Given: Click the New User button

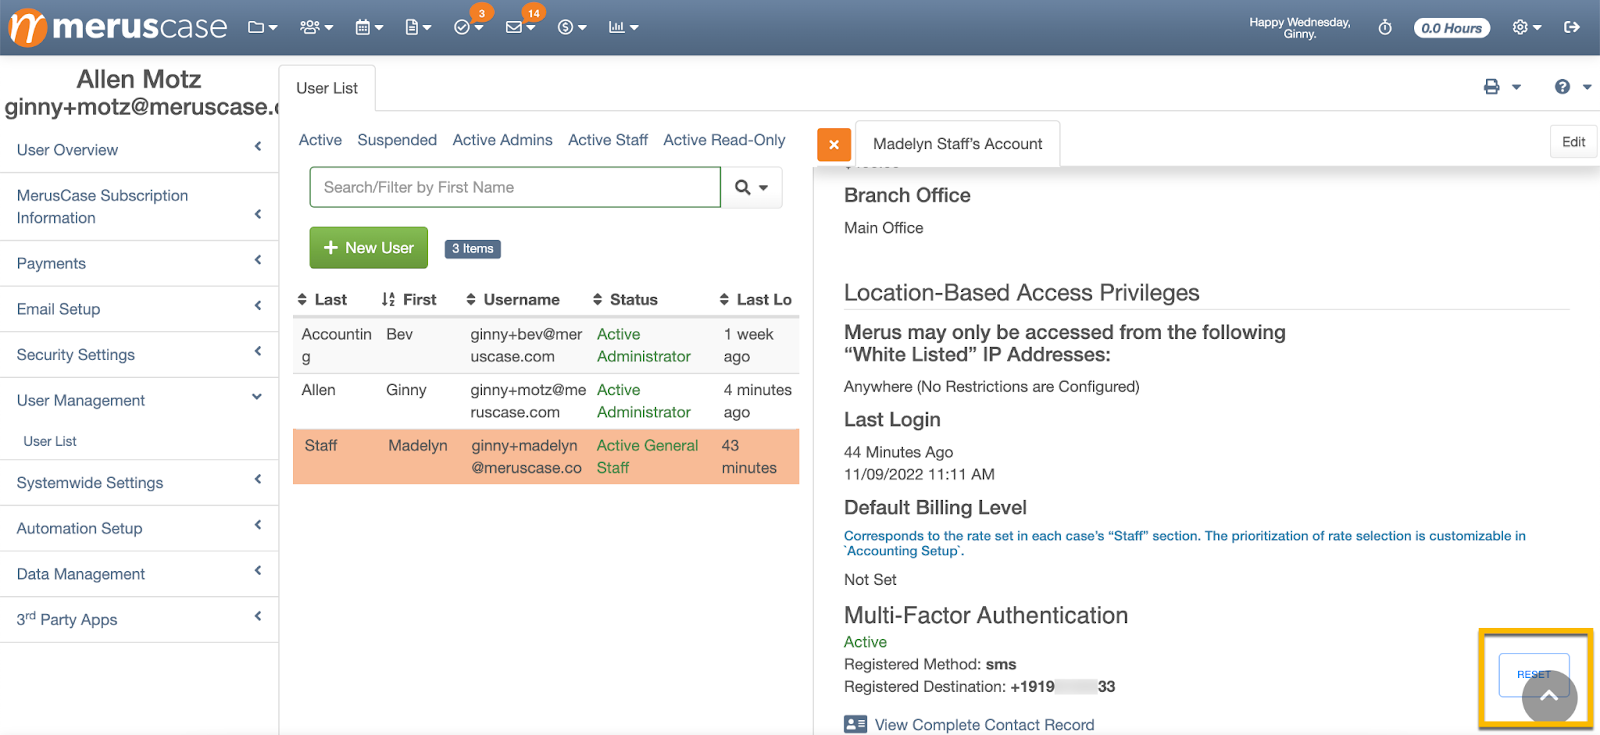Looking at the screenshot, I should tap(369, 248).
